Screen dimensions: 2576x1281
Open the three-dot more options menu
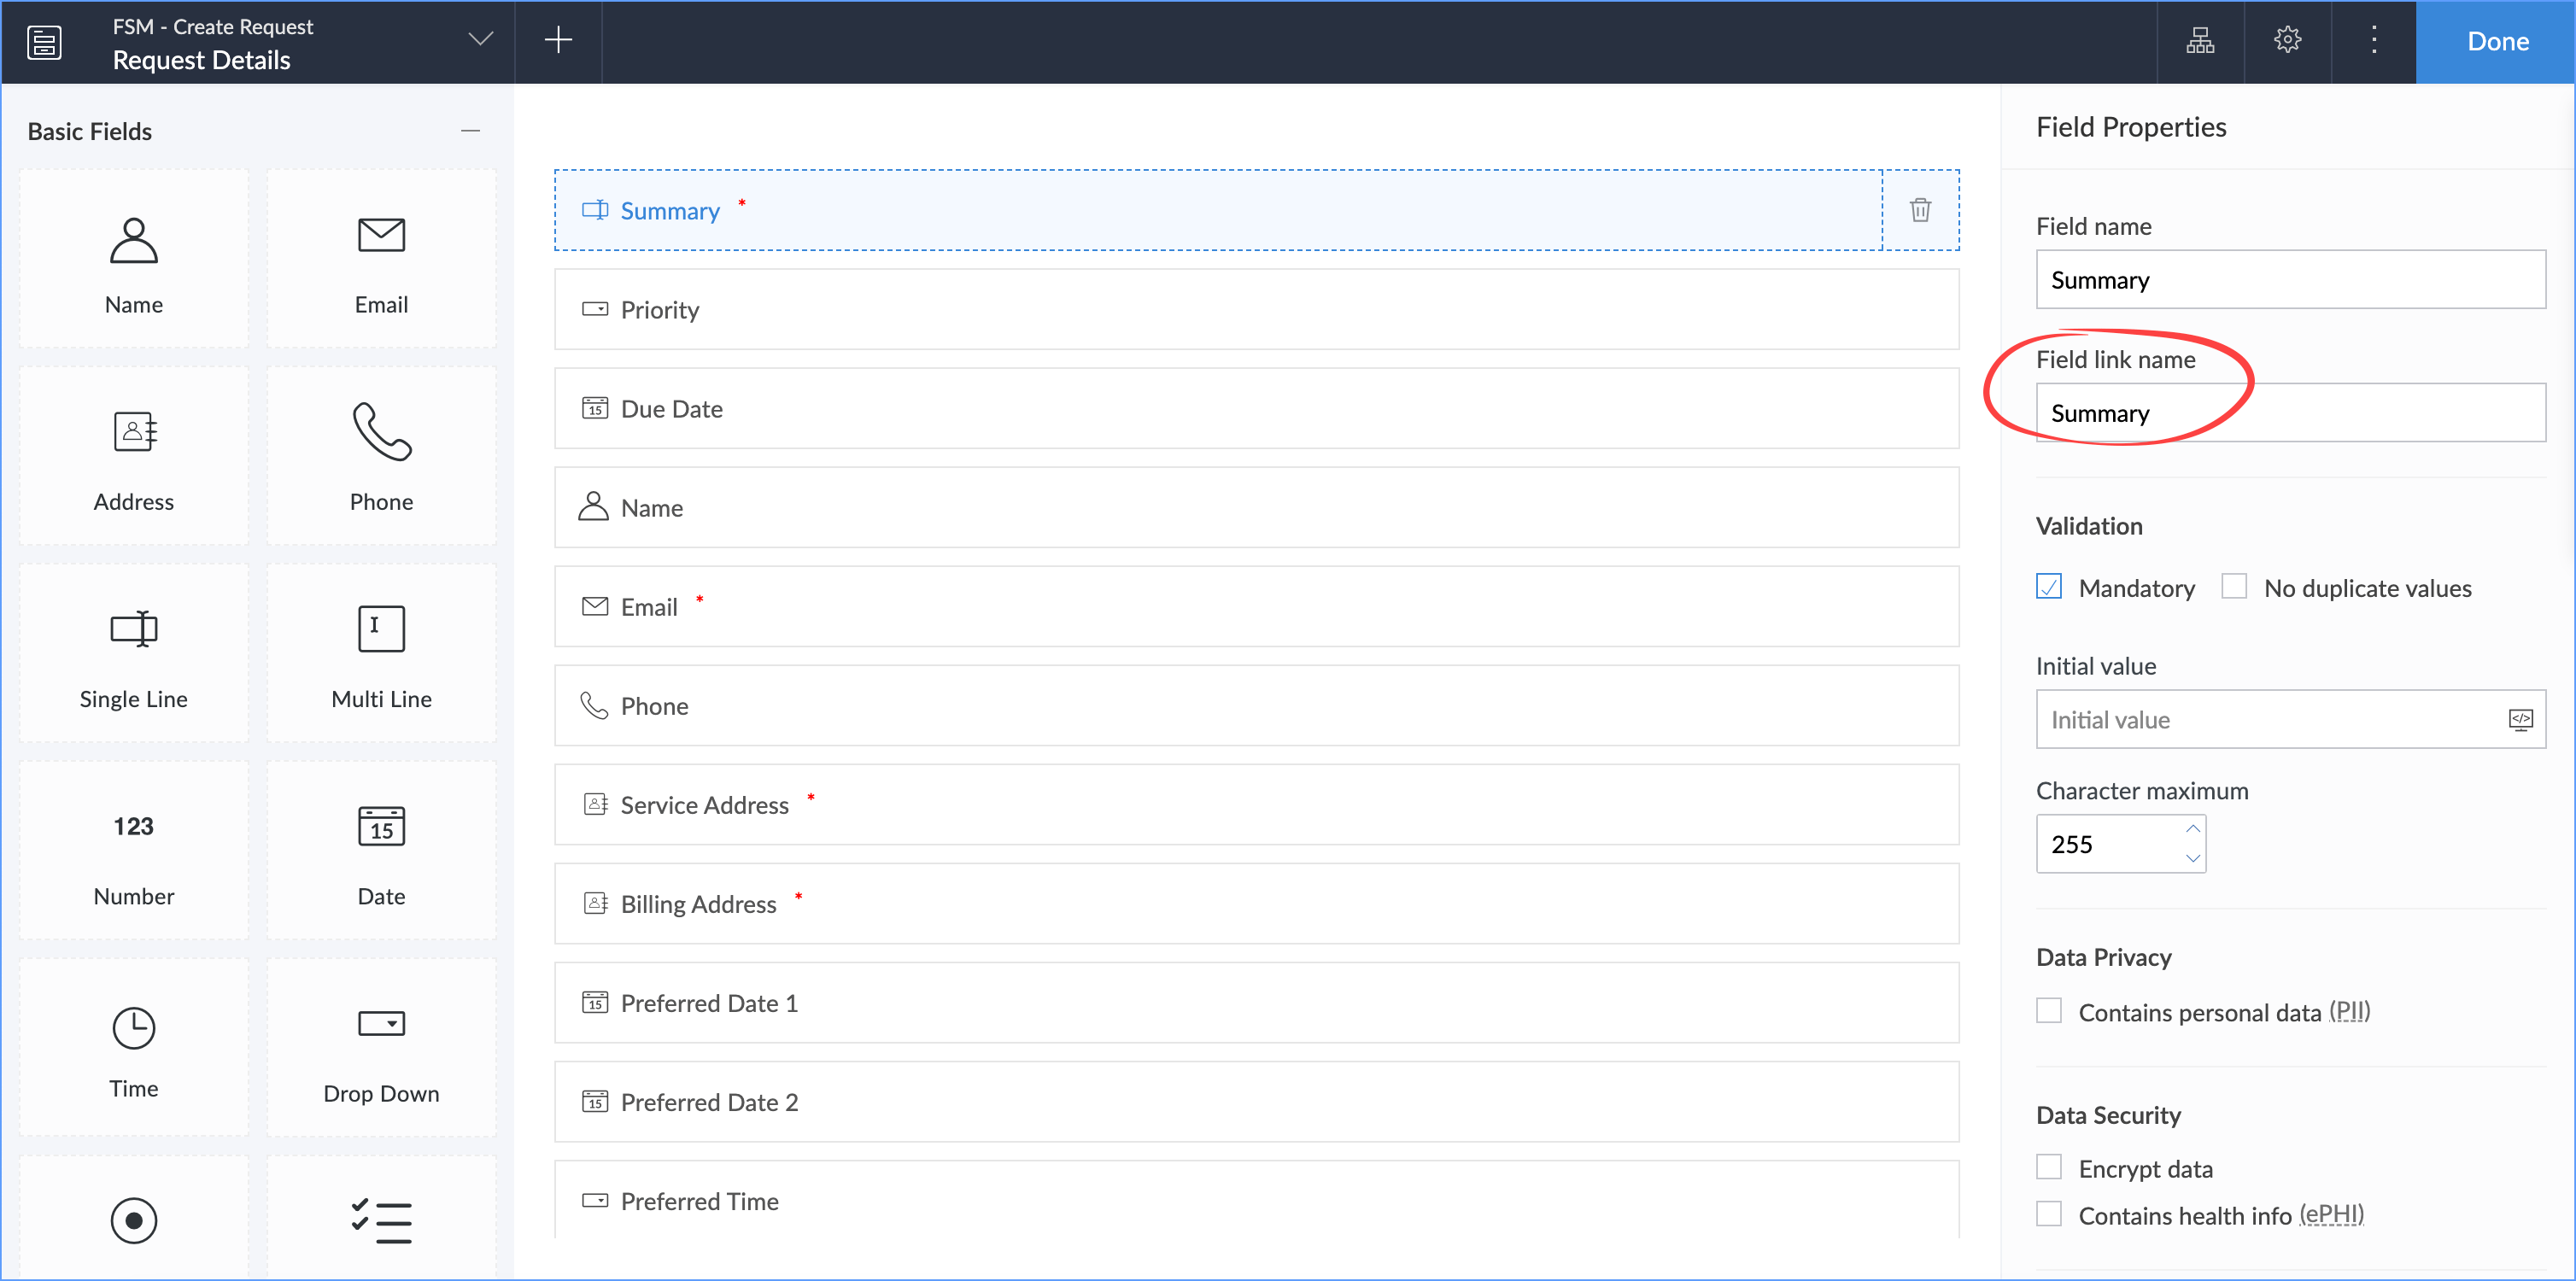pyautogui.click(x=2373, y=40)
